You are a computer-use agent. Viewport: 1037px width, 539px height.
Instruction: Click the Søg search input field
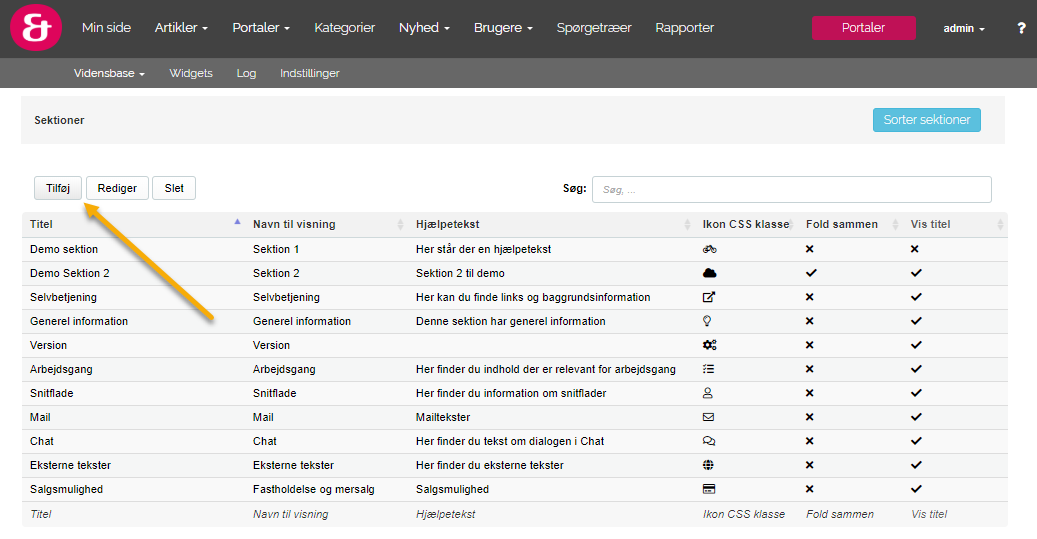coord(791,189)
